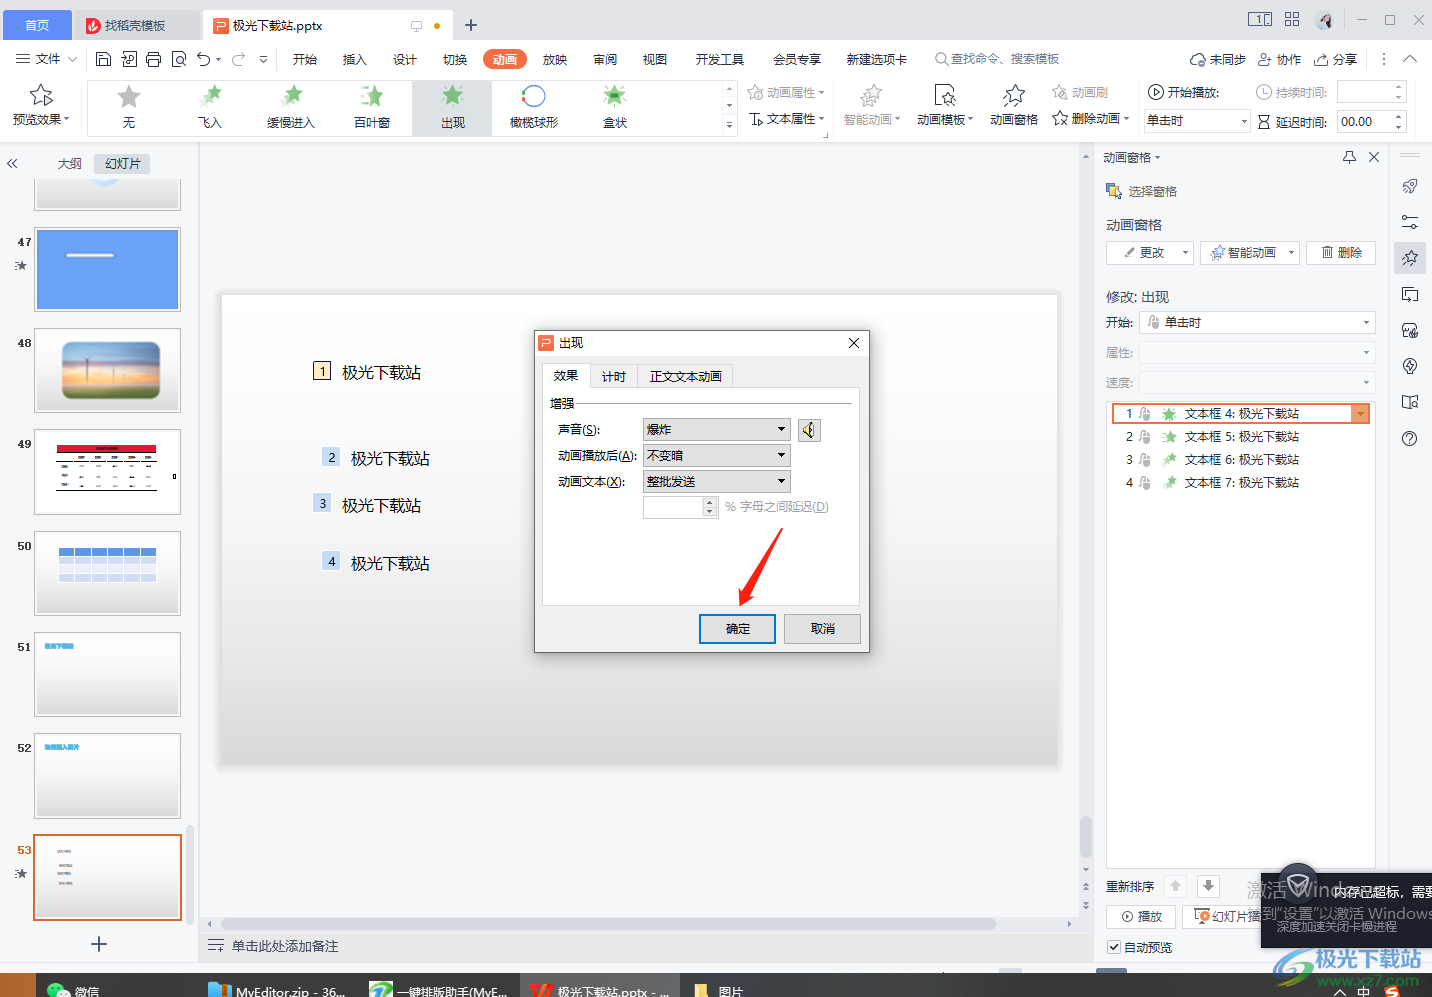Switch to the 计时 tab in dialog

(614, 377)
